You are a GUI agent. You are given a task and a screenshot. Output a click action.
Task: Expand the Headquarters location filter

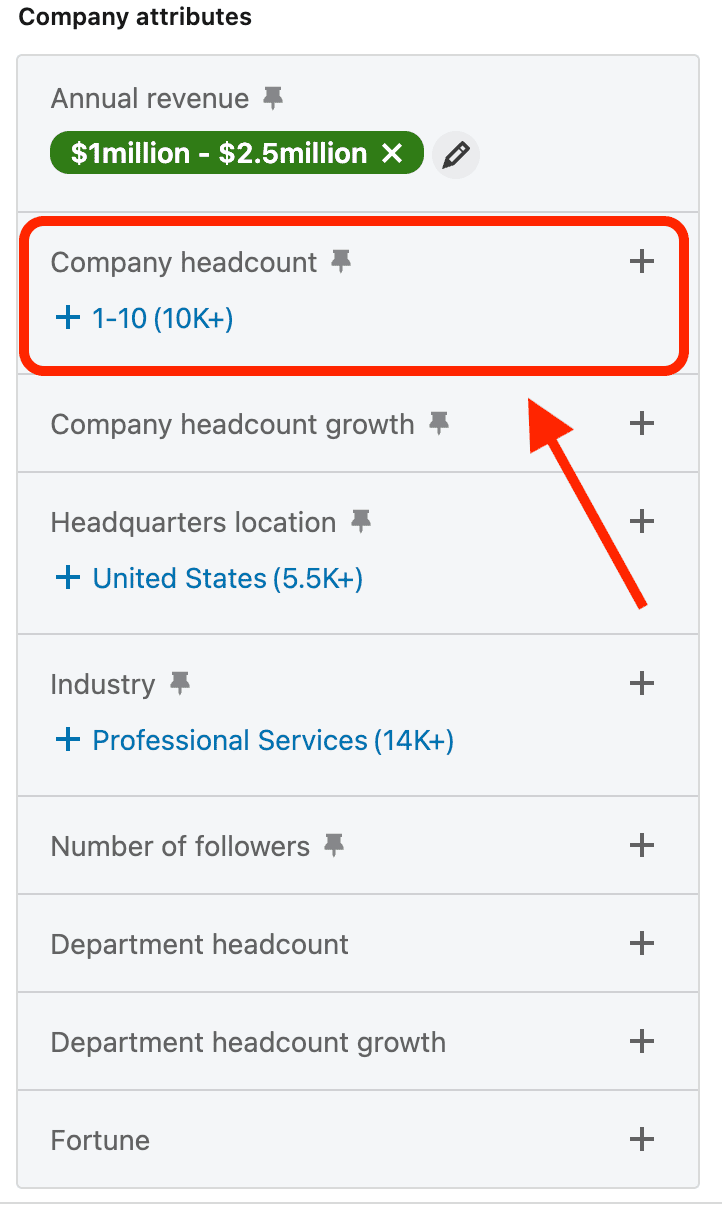pos(641,522)
